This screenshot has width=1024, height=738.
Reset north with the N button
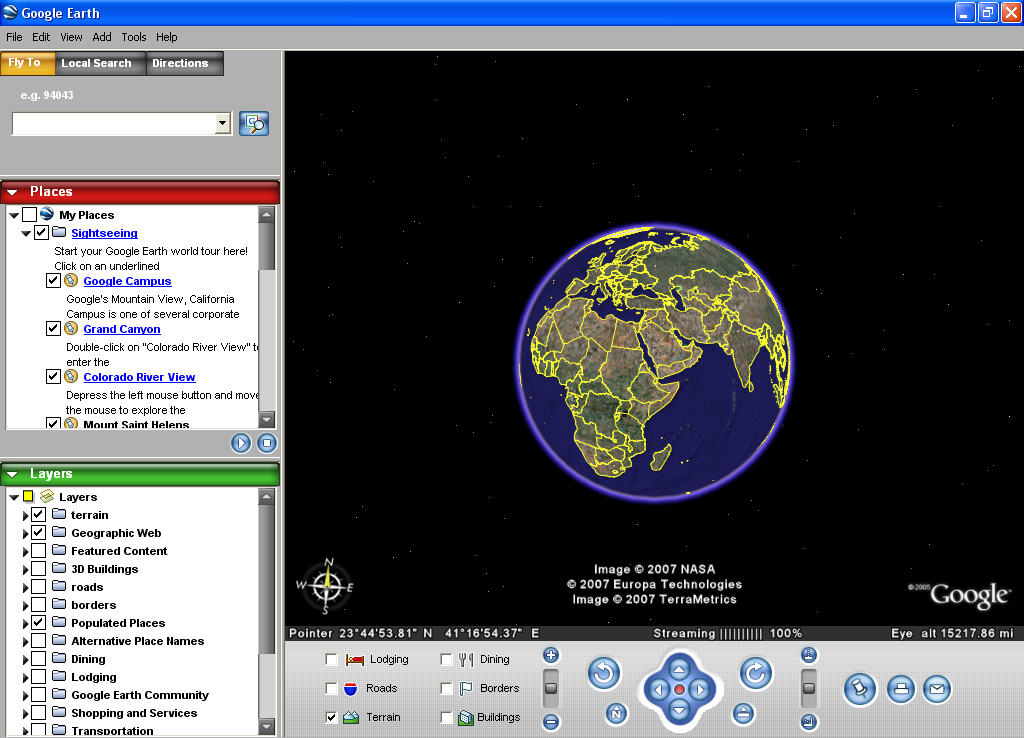[616, 713]
